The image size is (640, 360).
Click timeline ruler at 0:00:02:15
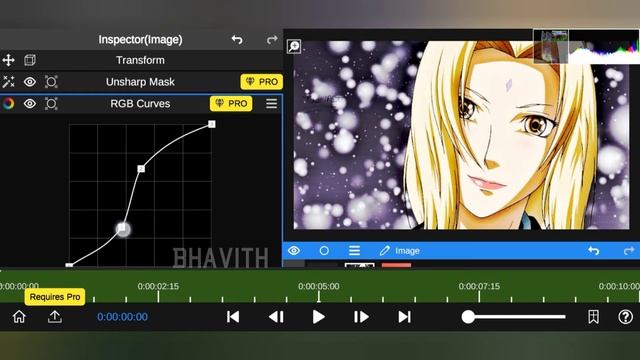pos(158,287)
